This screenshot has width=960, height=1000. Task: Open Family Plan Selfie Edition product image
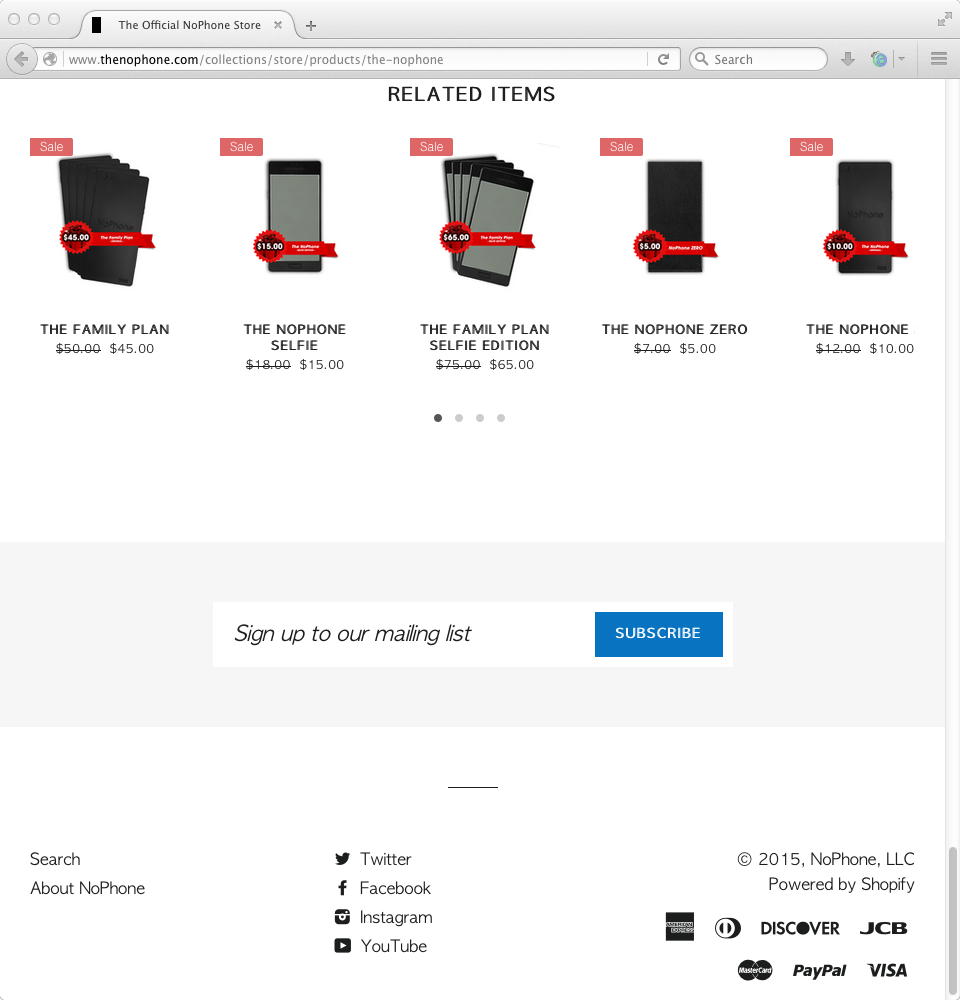coord(486,220)
